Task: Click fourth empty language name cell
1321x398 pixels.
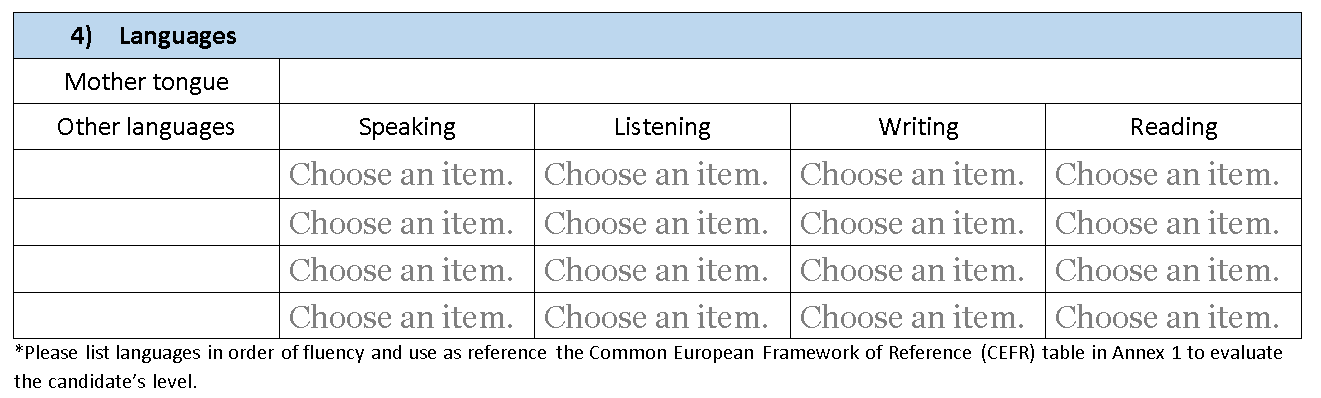Action: tap(146, 316)
